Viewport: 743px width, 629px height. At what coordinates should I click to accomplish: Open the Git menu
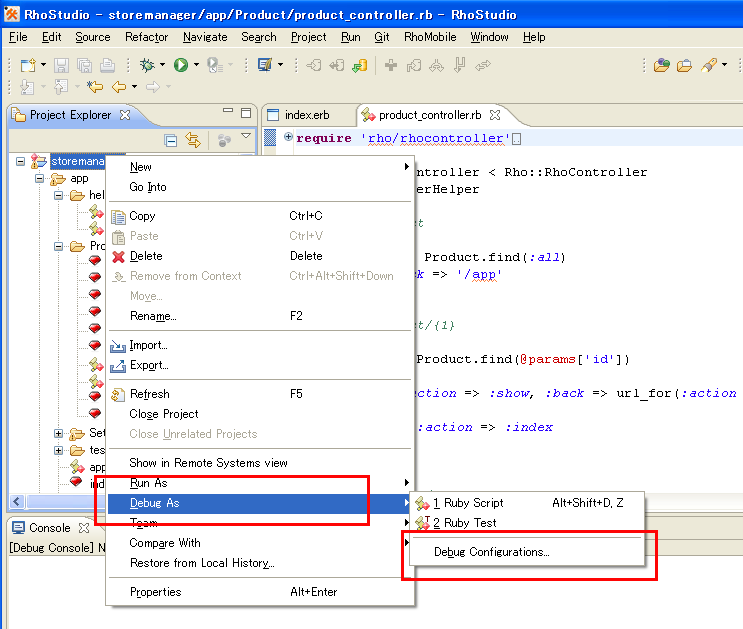[381, 37]
